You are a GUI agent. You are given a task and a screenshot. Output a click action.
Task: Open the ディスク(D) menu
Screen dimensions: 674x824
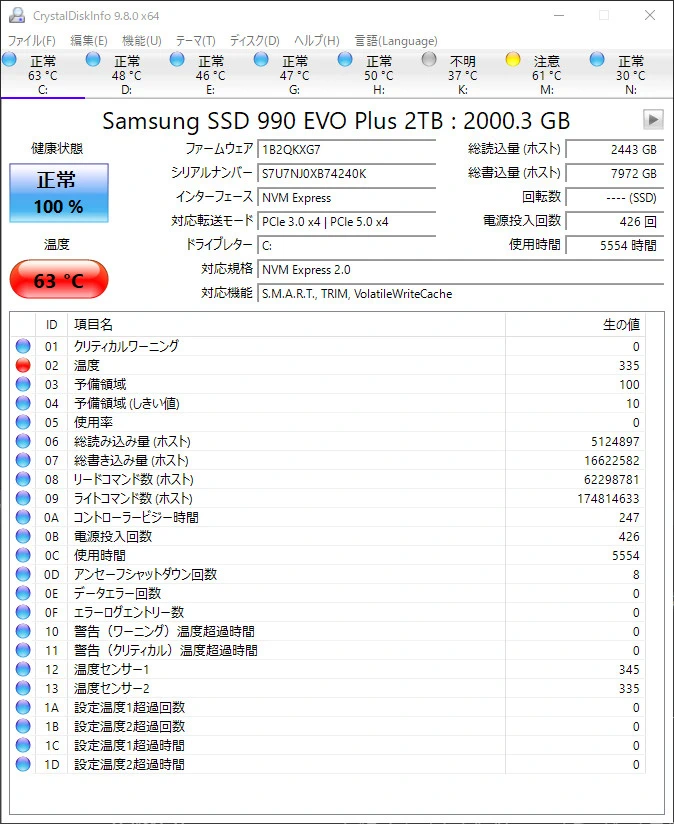pos(255,40)
